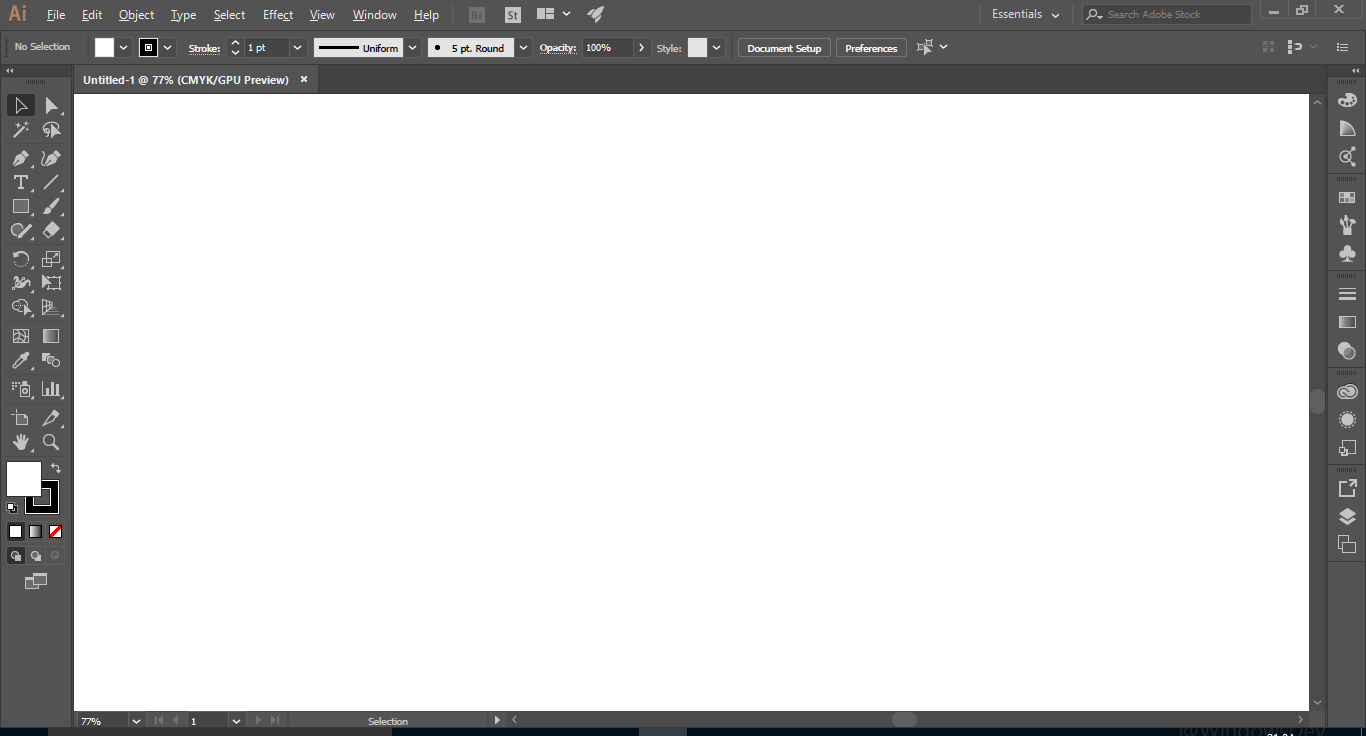
Task: Select the Pen tool
Action: point(20,158)
